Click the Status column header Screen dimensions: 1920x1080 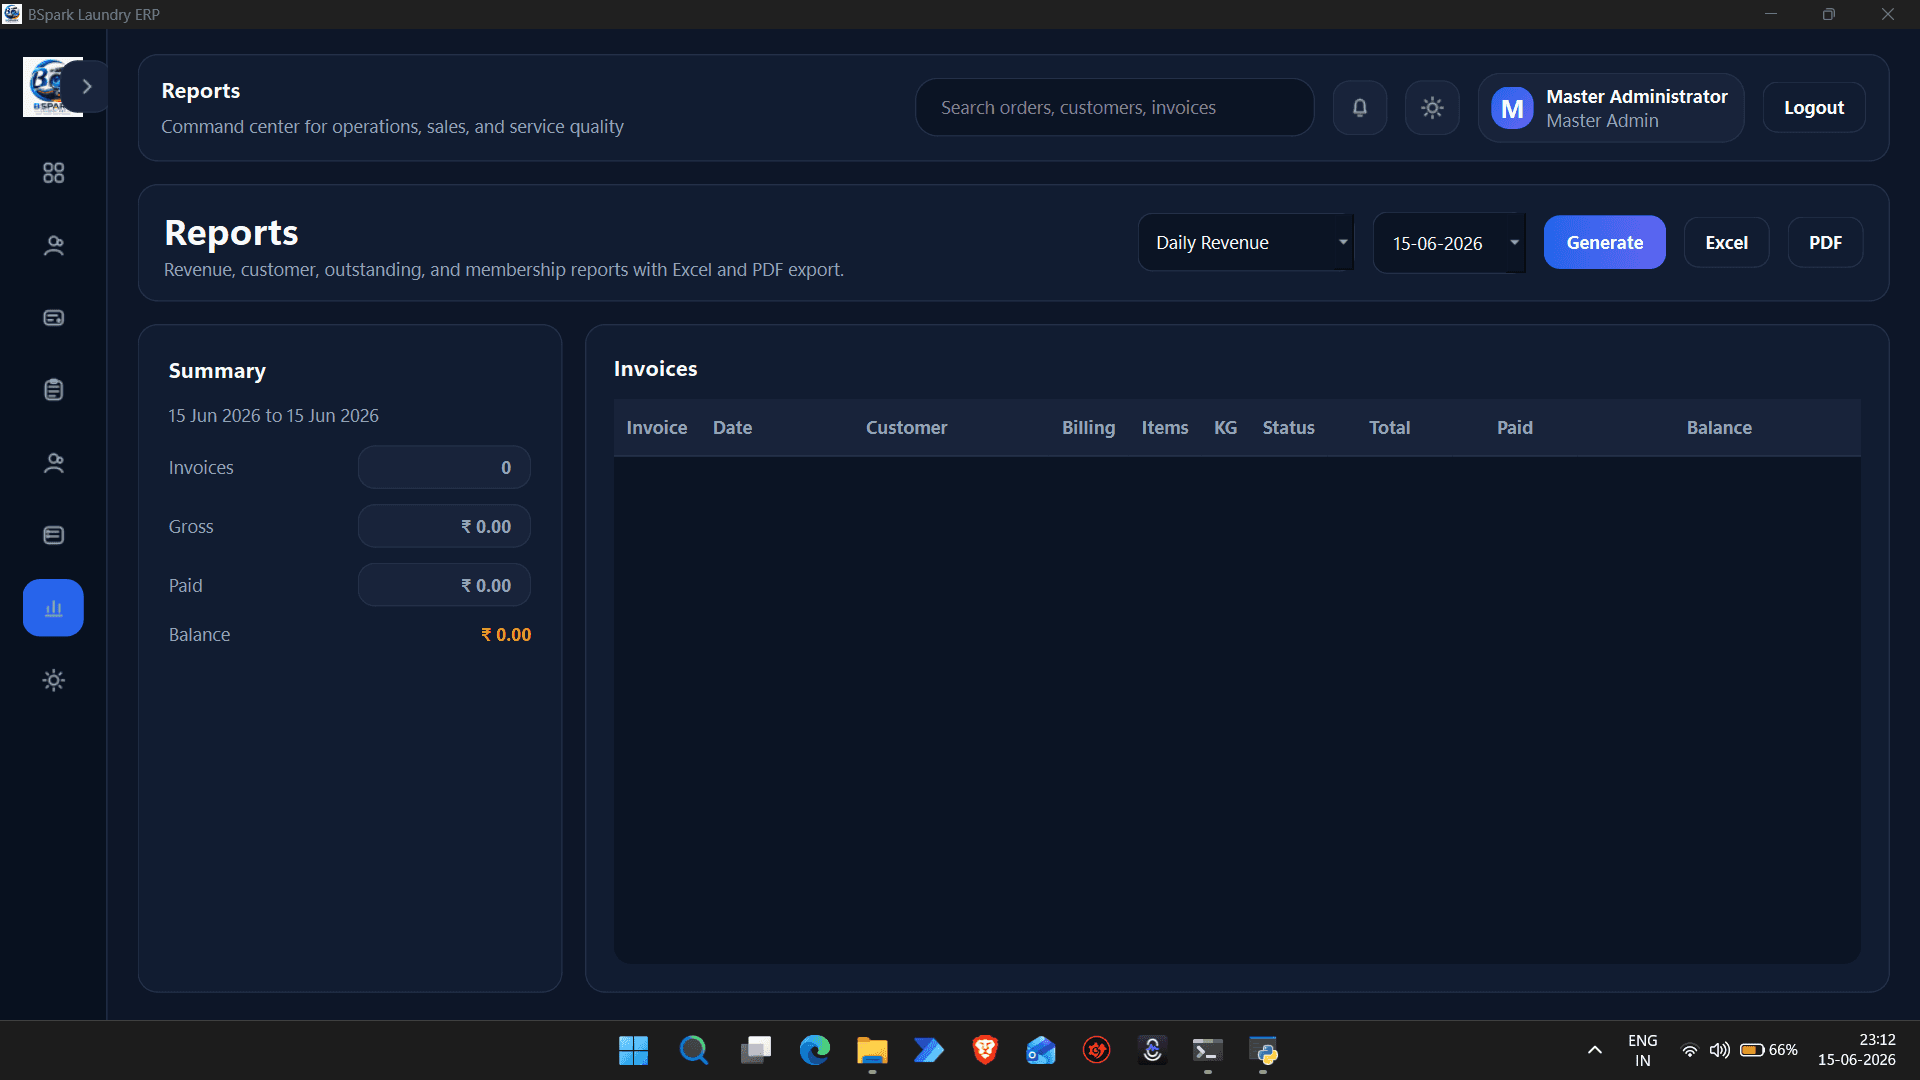(x=1288, y=428)
